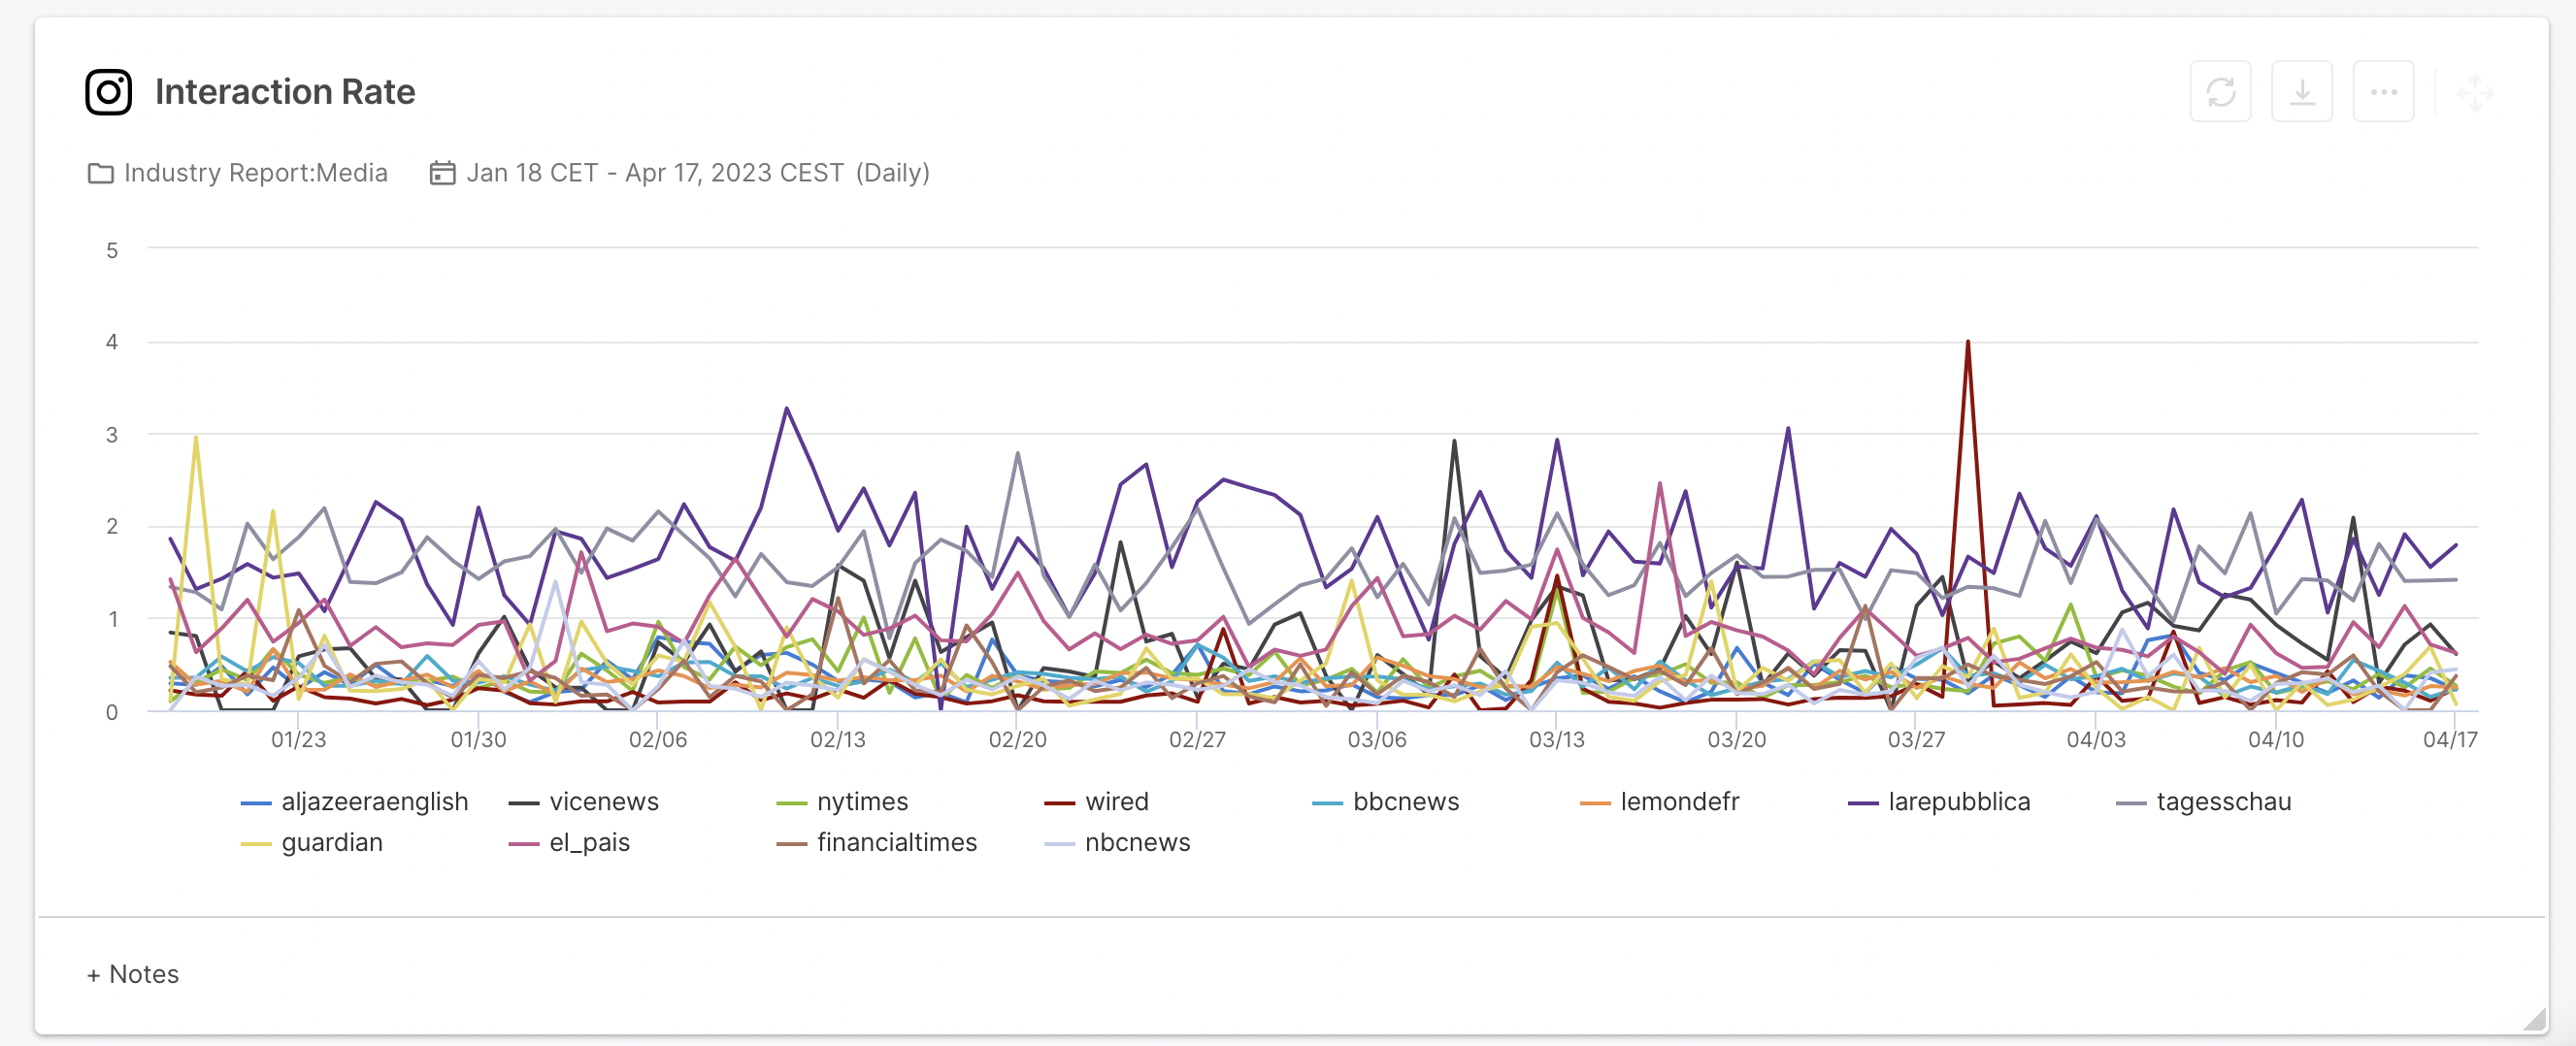Hide the bbcnews legend entry
The height and width of the screenshot is (1046, 2576).
(1405, 801)
